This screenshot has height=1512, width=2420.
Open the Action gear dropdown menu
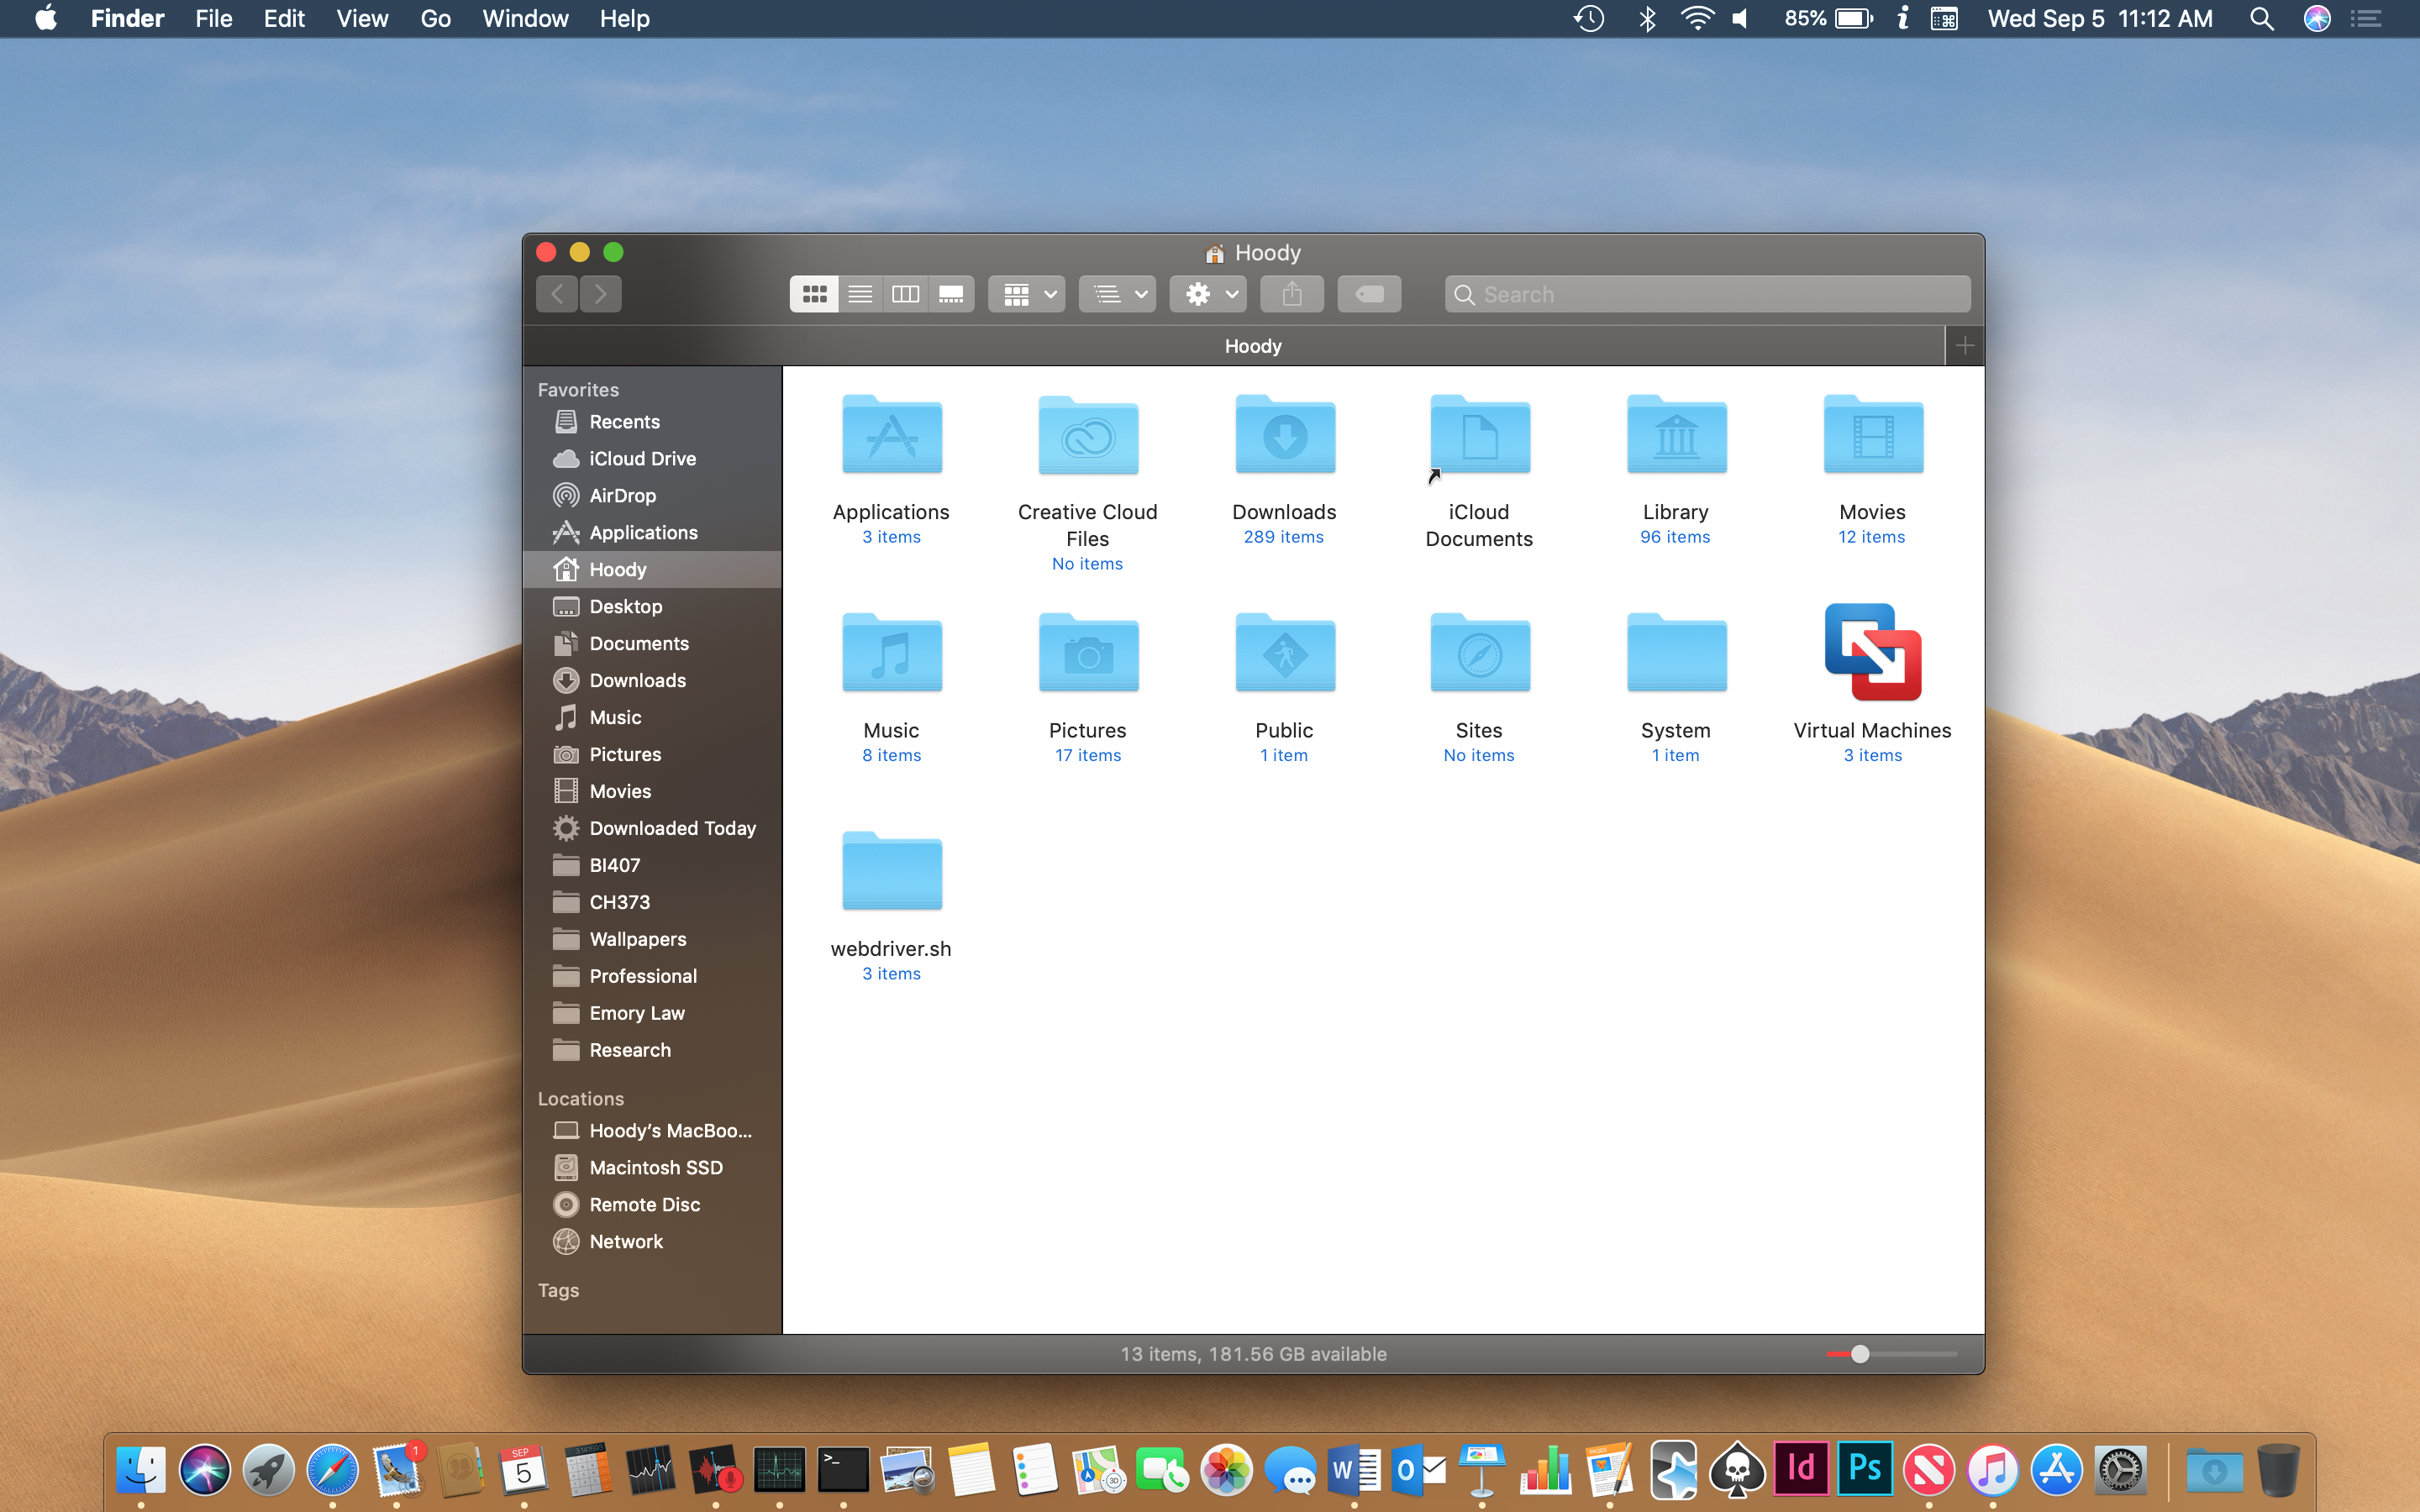[x=1208, y=294]
